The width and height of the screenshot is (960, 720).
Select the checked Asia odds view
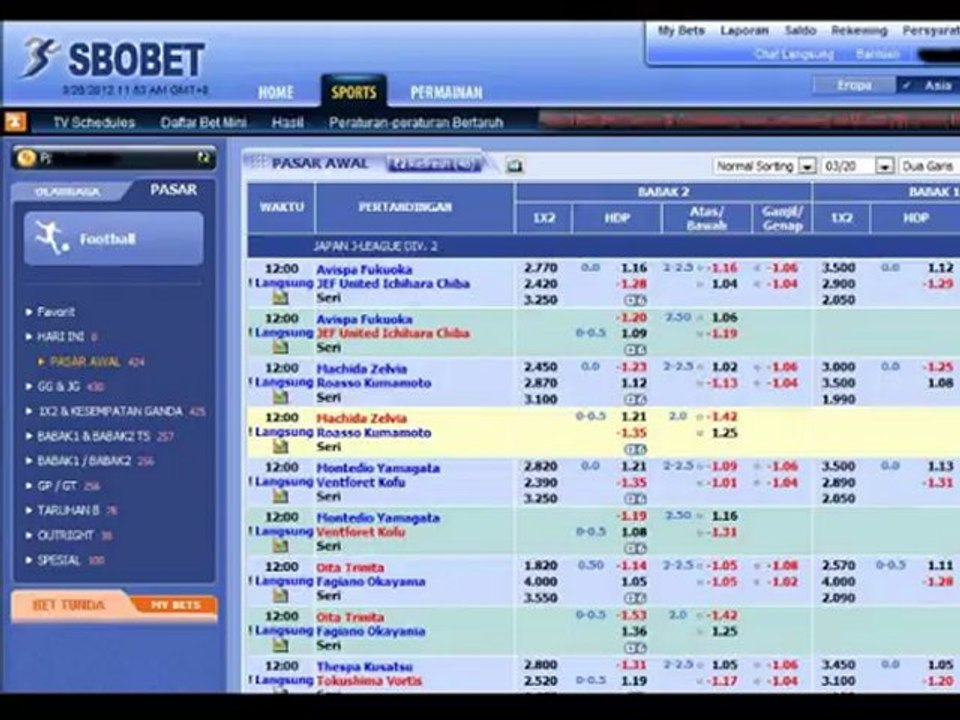928,85
